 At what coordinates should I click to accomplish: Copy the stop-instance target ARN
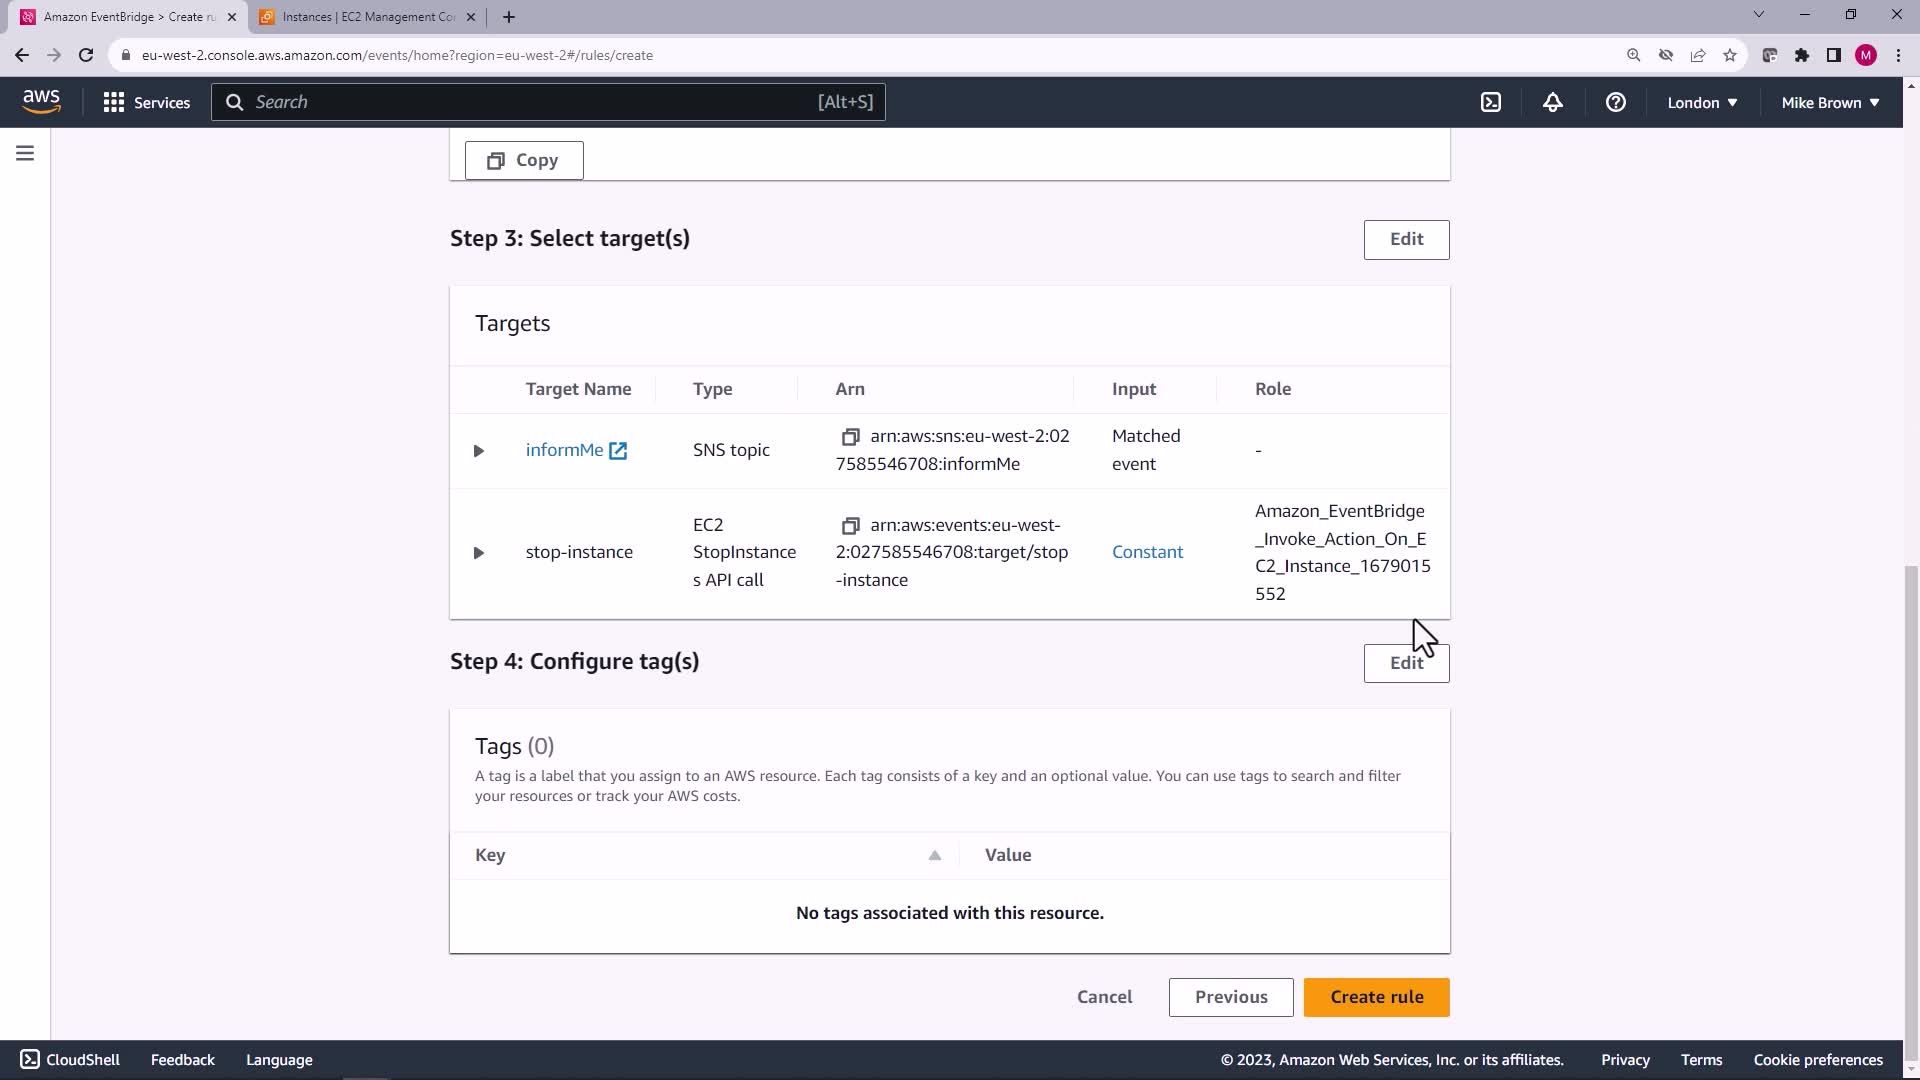(x=850, y=526)
